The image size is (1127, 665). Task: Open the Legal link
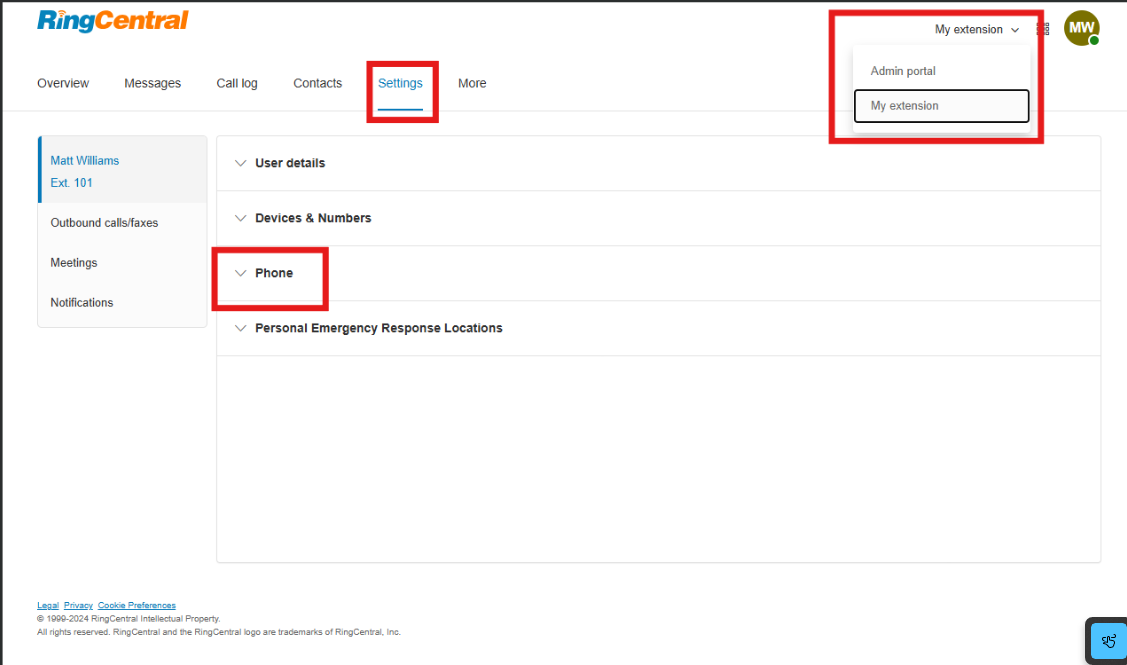pos(48,605)
